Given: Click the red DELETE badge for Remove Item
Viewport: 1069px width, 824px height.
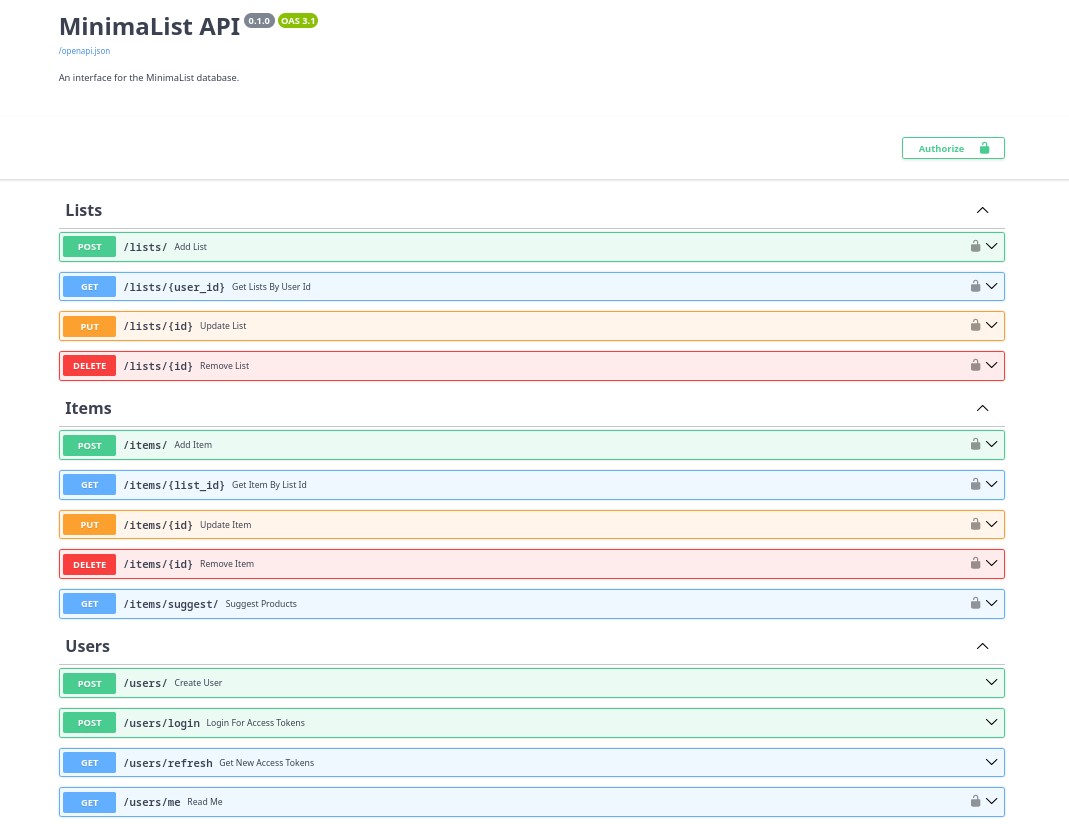Looking at the screenshot, I should click(x=90, y=564).
